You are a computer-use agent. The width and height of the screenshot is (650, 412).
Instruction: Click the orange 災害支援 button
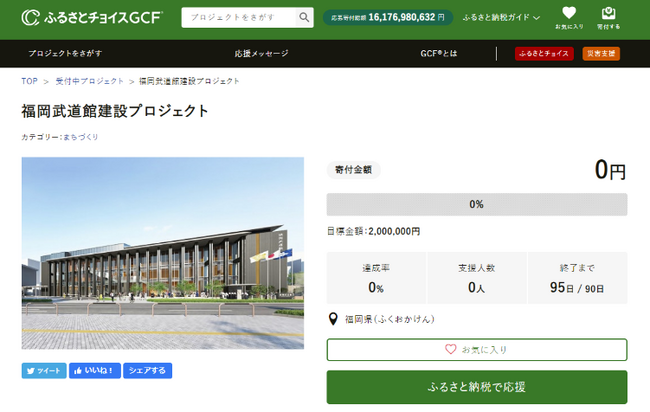pyautogui.click(x=600, y=53)
